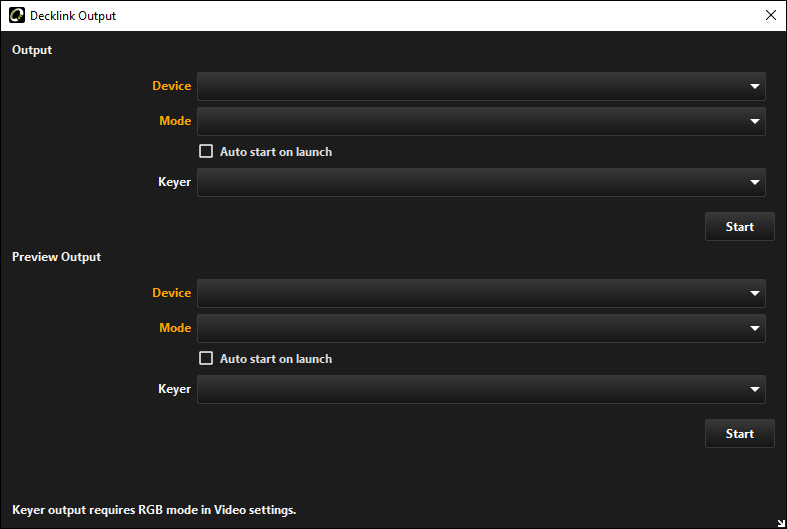This screenshot has height=529, width=787.
Task: Click the app icon in title bar
Action: pos(17,15)
